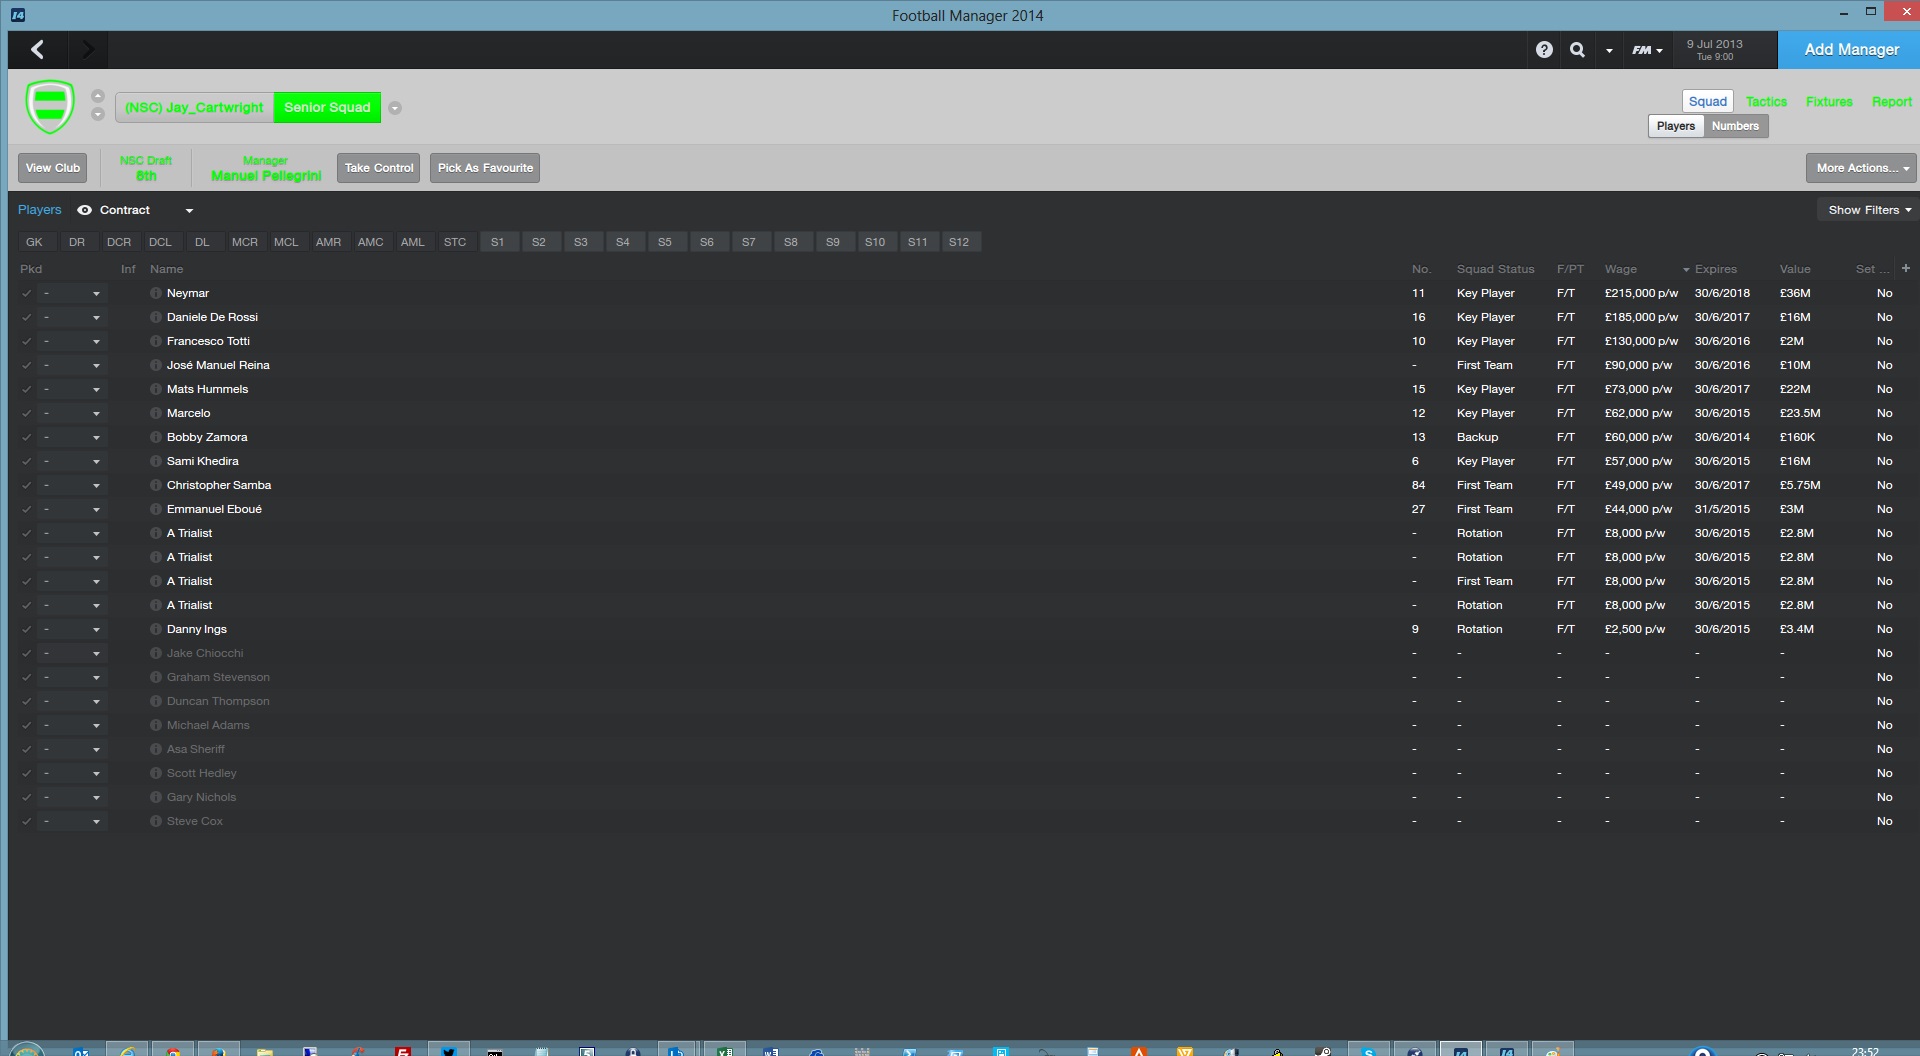
Task: Tick the Pkd checkmark for Daniele De Rossi
Action: (x=27, y=317)
